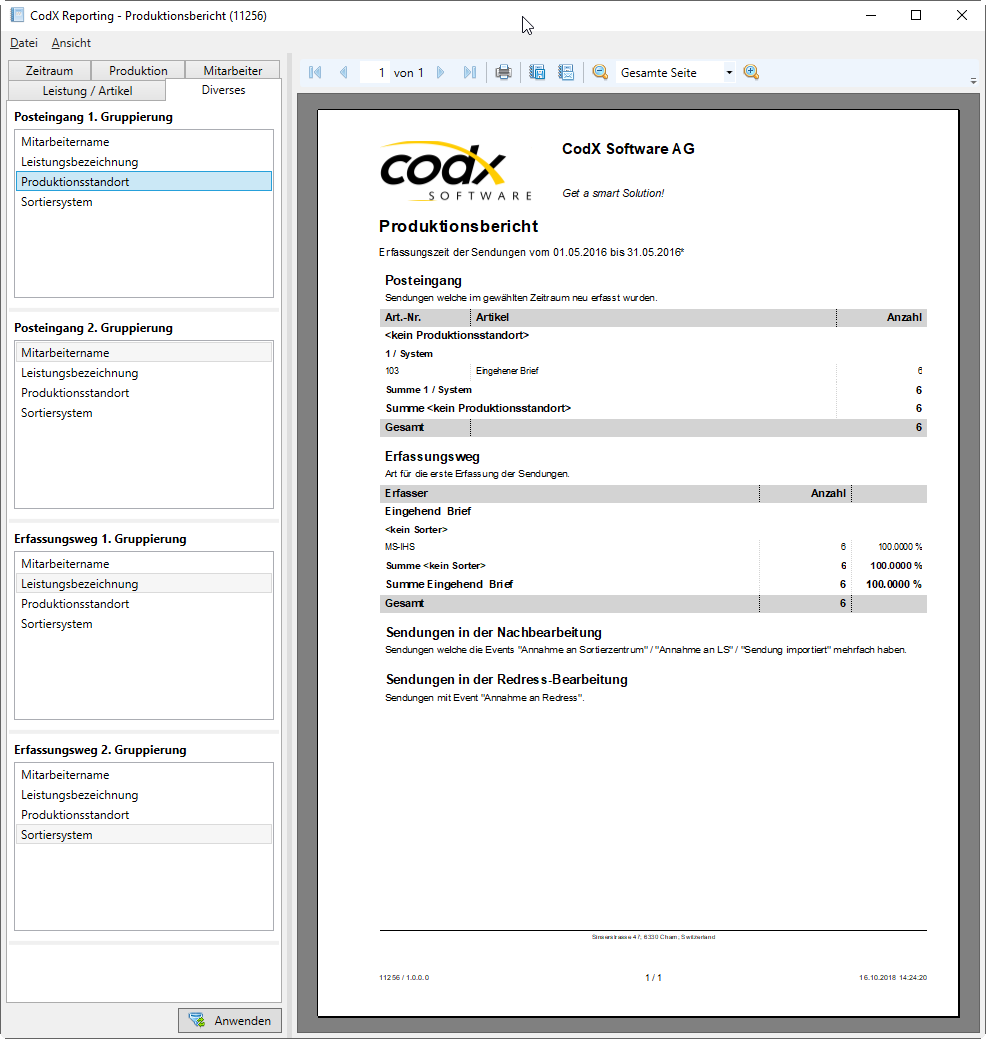The image size is (986, 1039).
Task: Select Produktionsstandort in Posteingang 1. Gruppierung
Action: point(144,182)
